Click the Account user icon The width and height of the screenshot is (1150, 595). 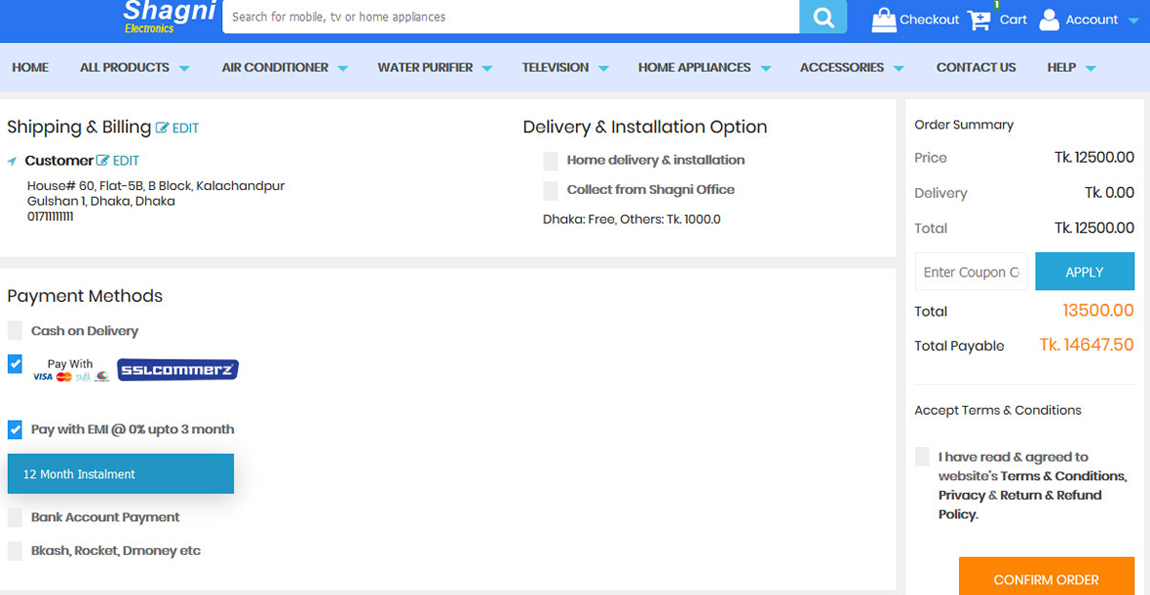(x=1049, y=20)
